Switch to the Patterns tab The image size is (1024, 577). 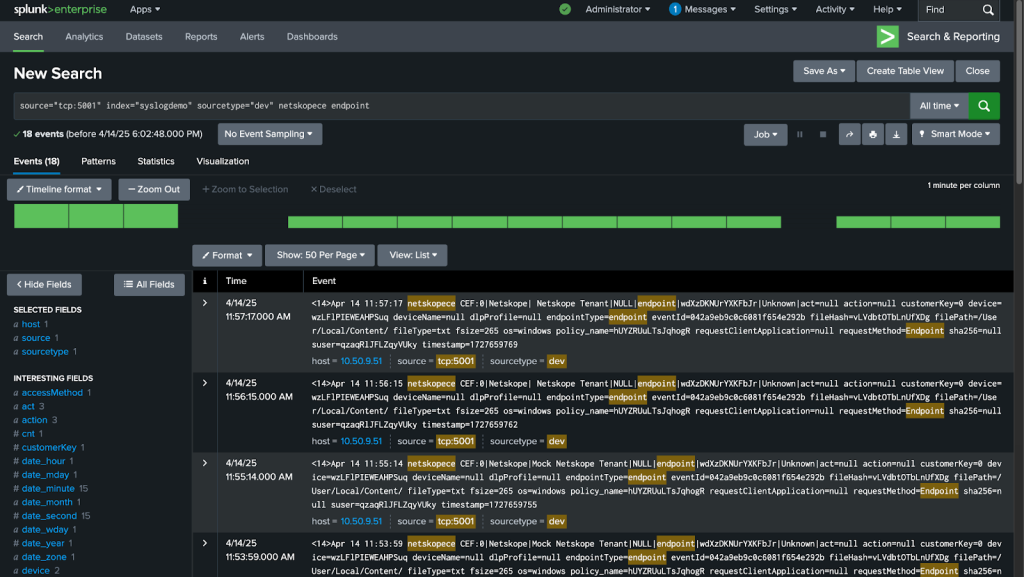click(x=98, y=161)
